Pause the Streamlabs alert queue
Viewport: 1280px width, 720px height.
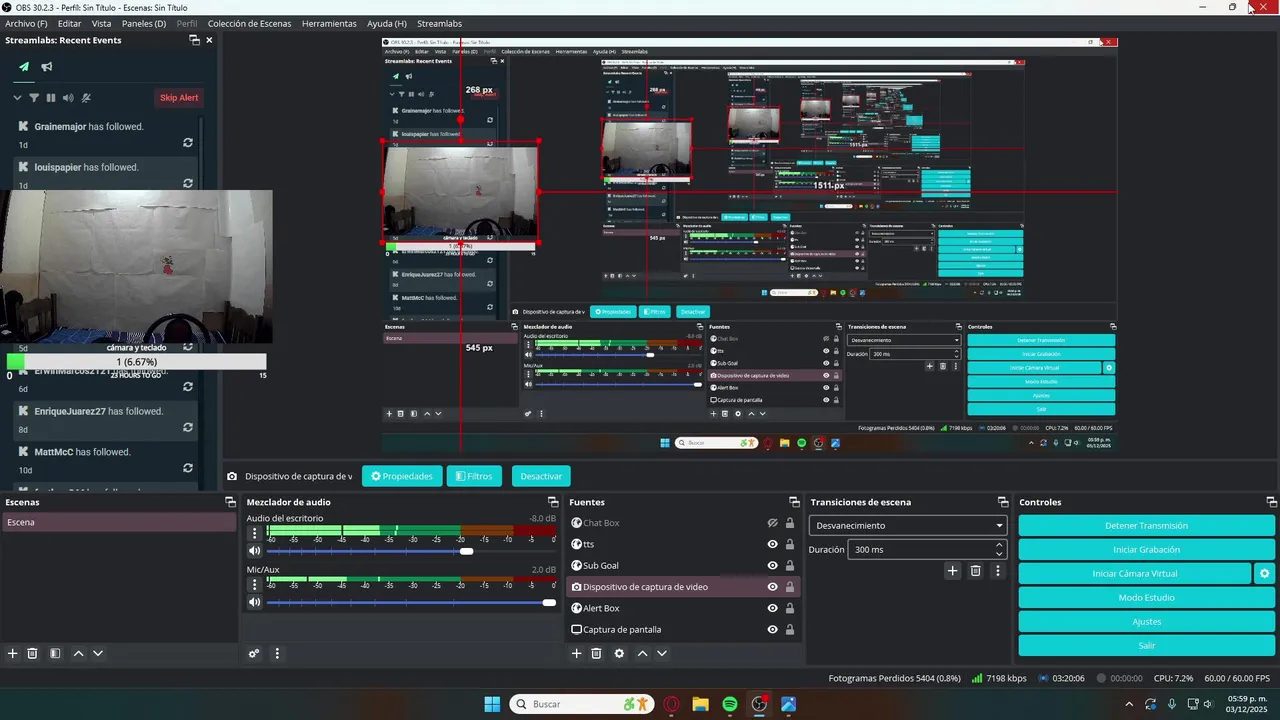[x=51, y=98]
